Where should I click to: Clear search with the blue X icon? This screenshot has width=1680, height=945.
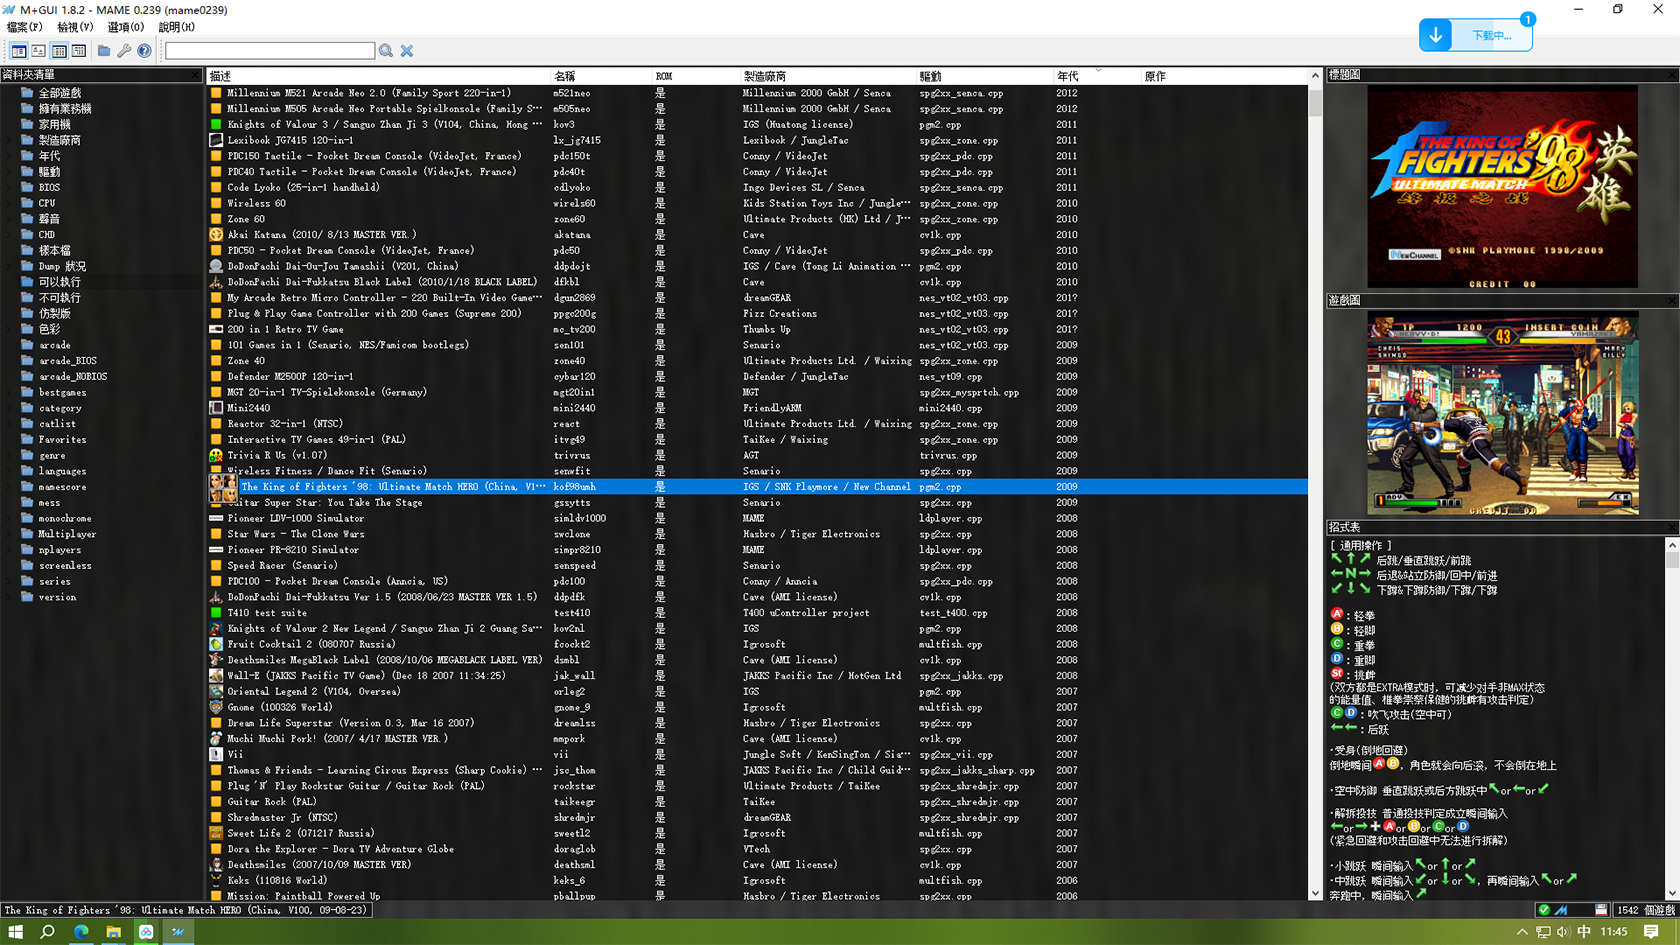[x=407, y=51]
